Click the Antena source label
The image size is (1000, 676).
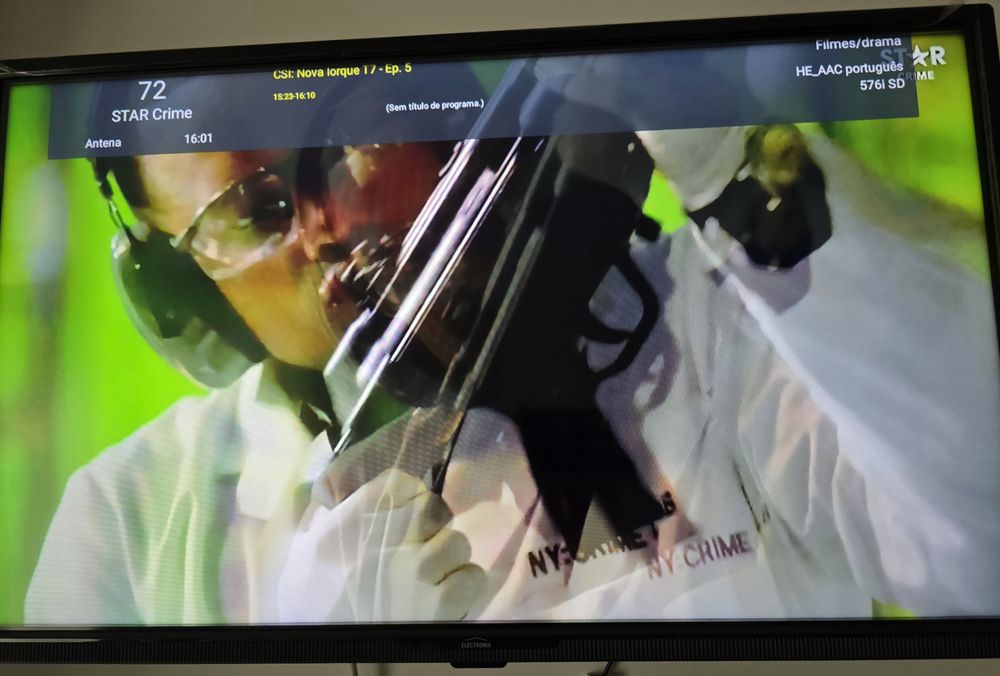pyautogui.click(x=103, y=143)
